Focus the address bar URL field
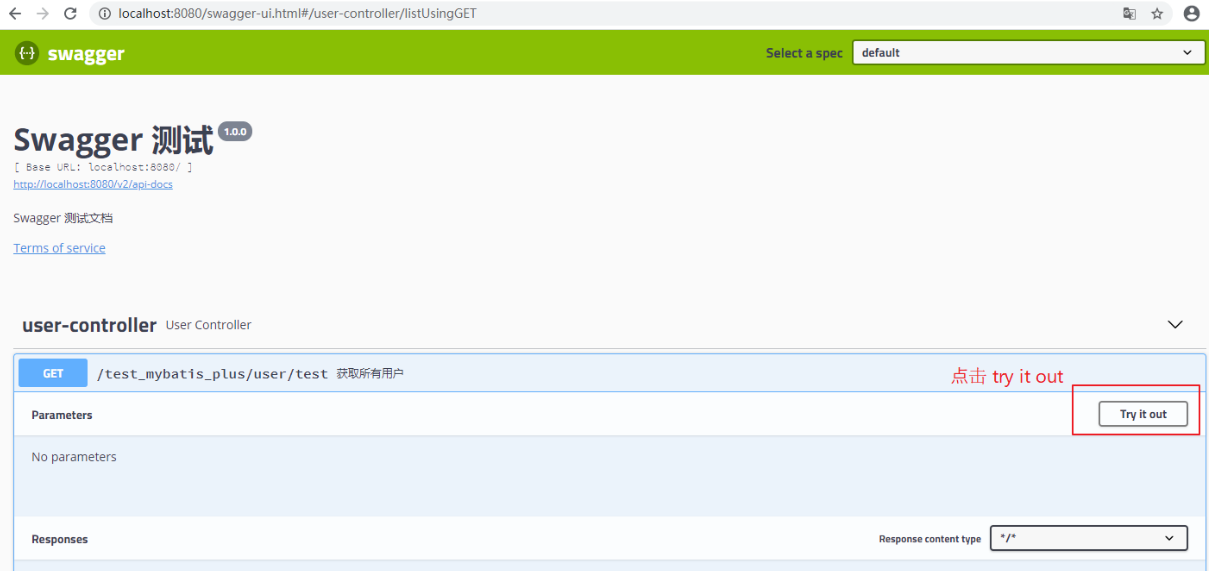Viewport: 1209px width, 571px height. pos(600,14)
